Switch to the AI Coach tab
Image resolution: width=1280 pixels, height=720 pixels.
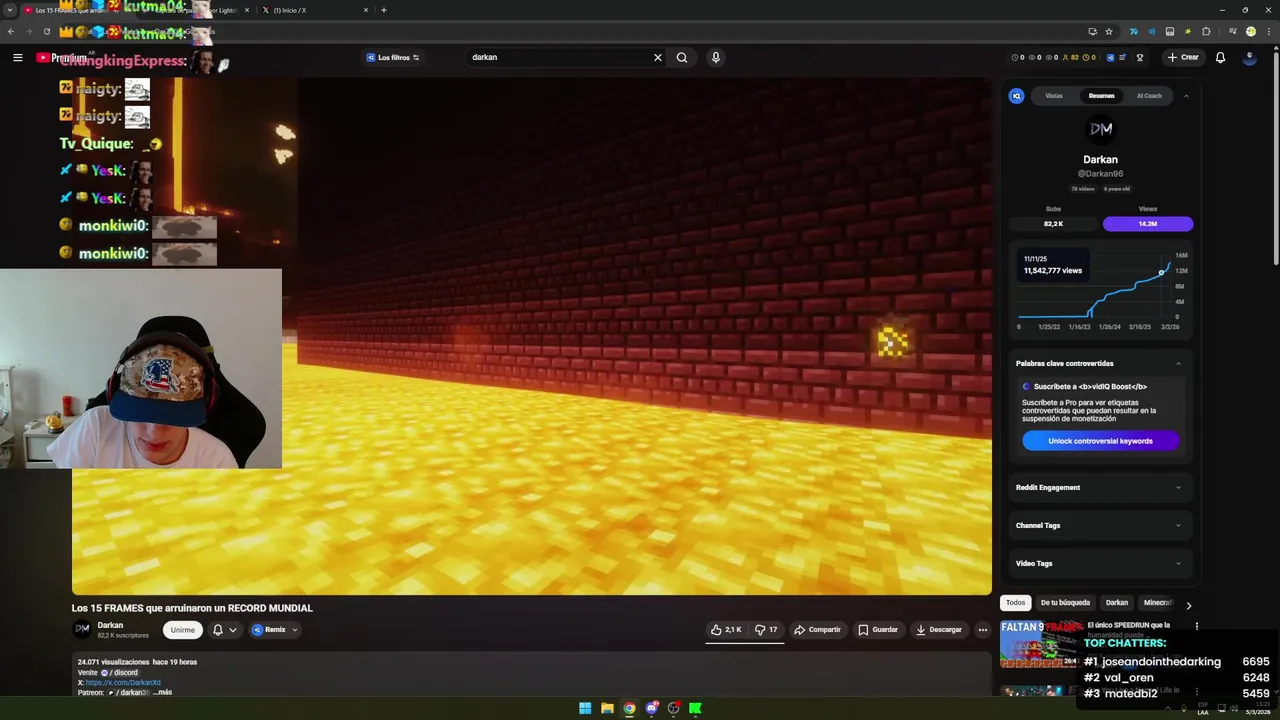click(x=1149, y=96)
